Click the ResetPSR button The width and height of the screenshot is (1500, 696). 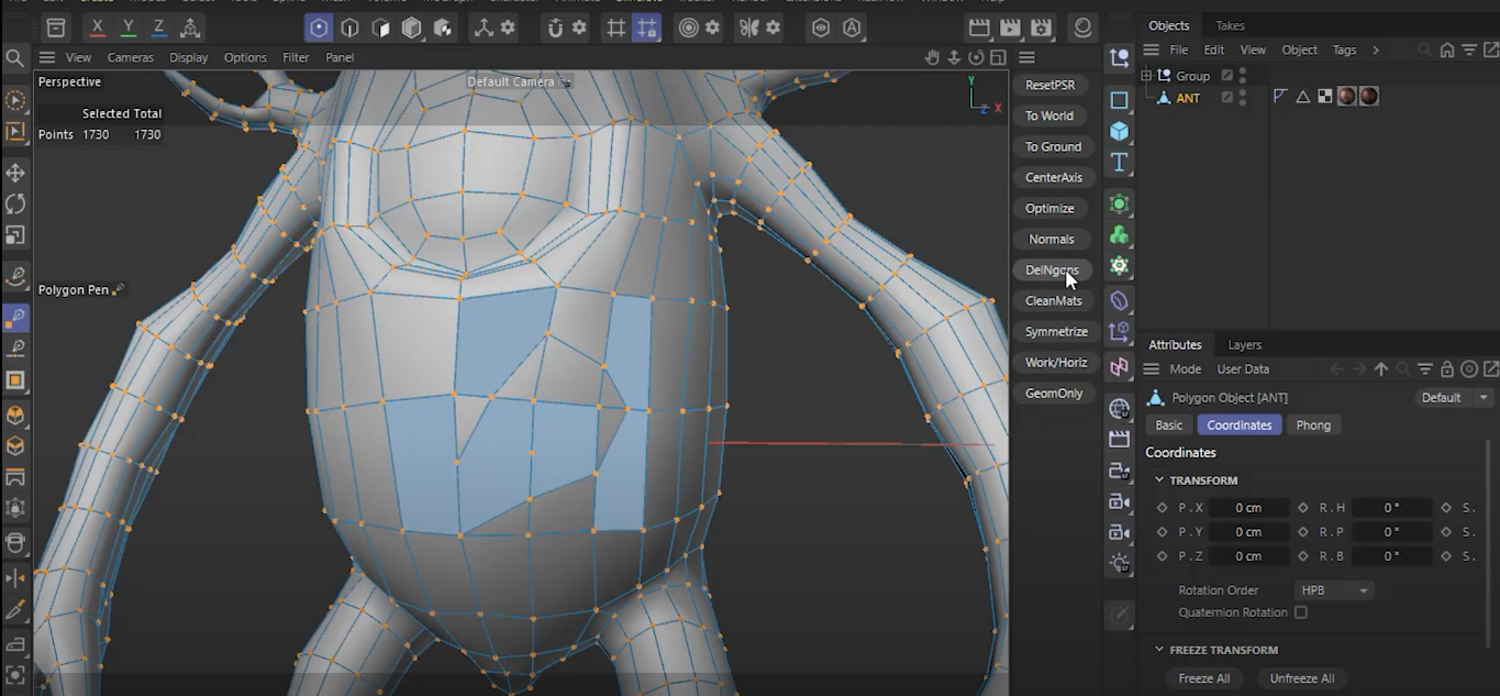1050,85
